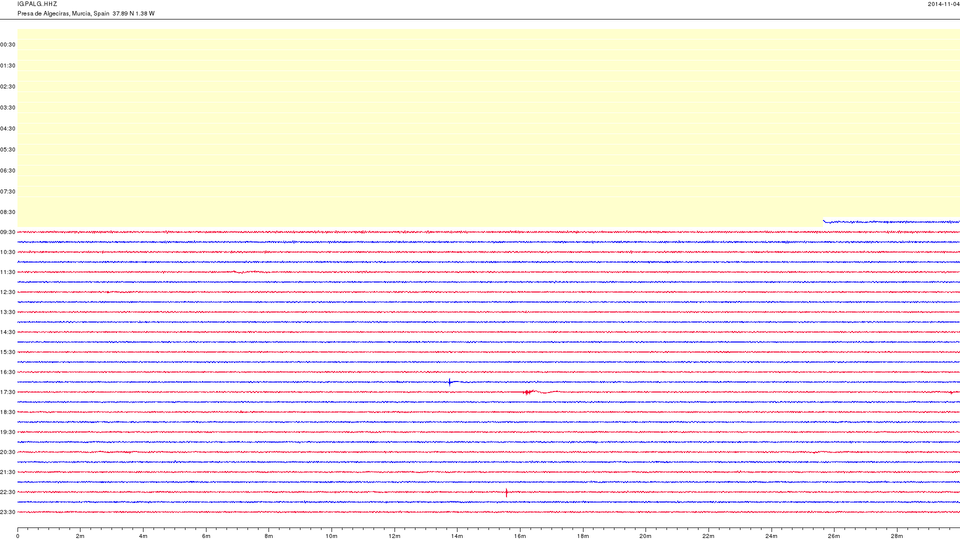The image size is (960, 540).
Task: Select the 17:30 time label
Action: [8, 392]
